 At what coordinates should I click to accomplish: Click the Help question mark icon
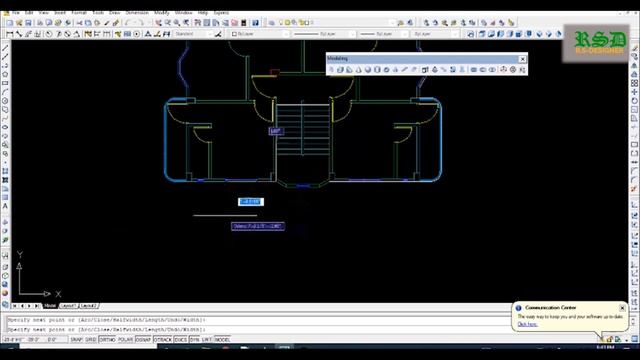256,23
